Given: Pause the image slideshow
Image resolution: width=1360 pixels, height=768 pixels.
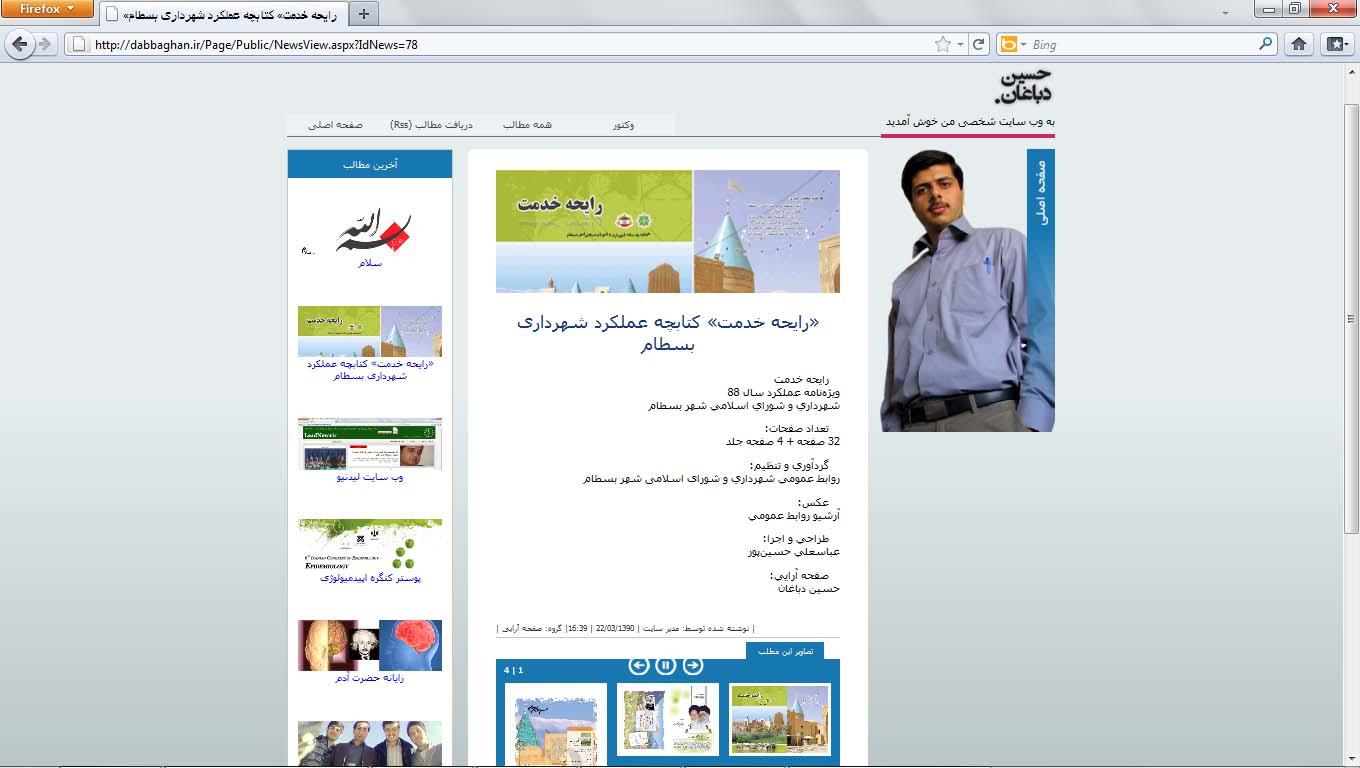Looking at the screenshot, I should [x=666, y=665].
